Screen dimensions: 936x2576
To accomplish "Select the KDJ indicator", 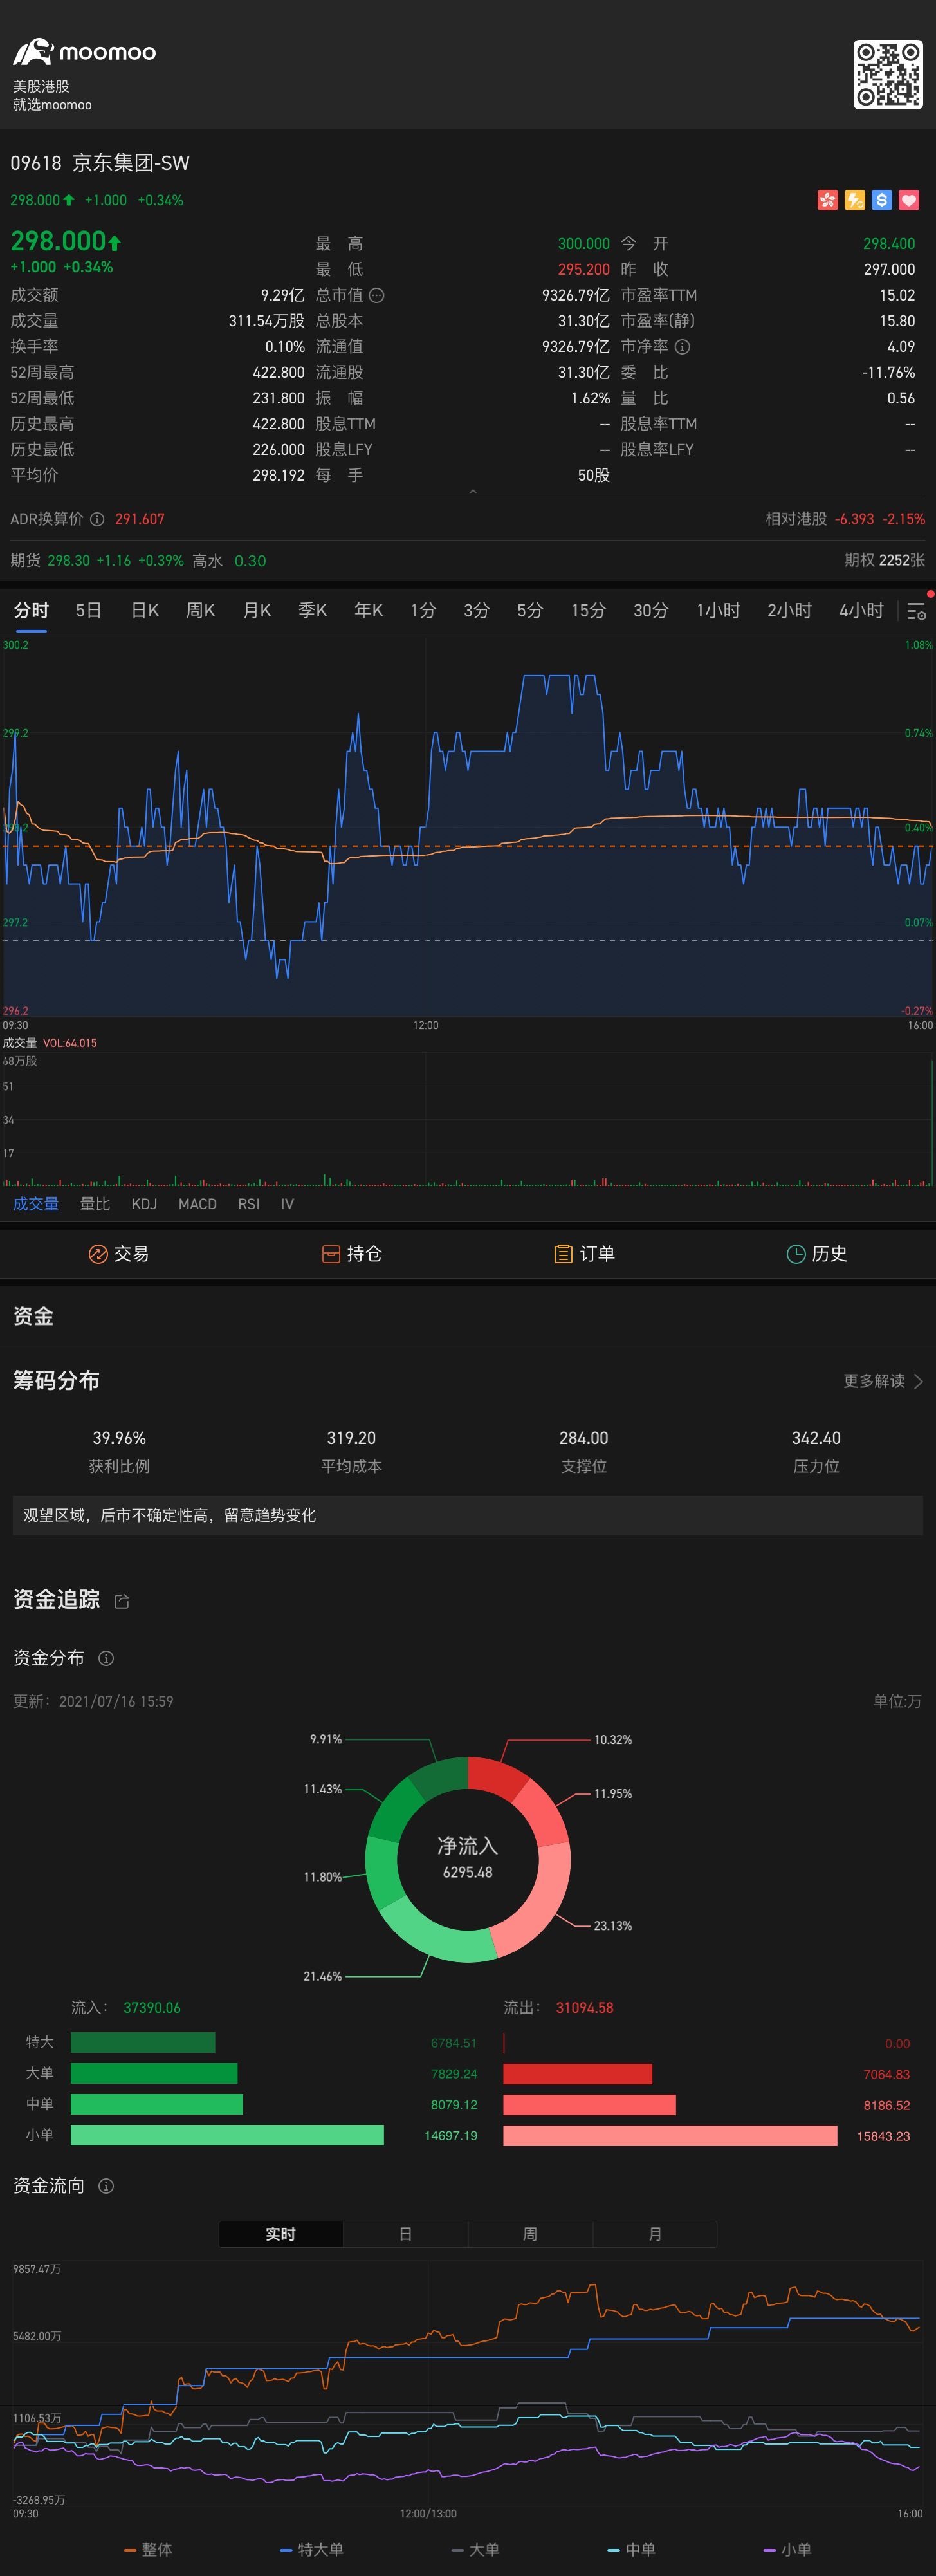I will tap(144, 1204).
